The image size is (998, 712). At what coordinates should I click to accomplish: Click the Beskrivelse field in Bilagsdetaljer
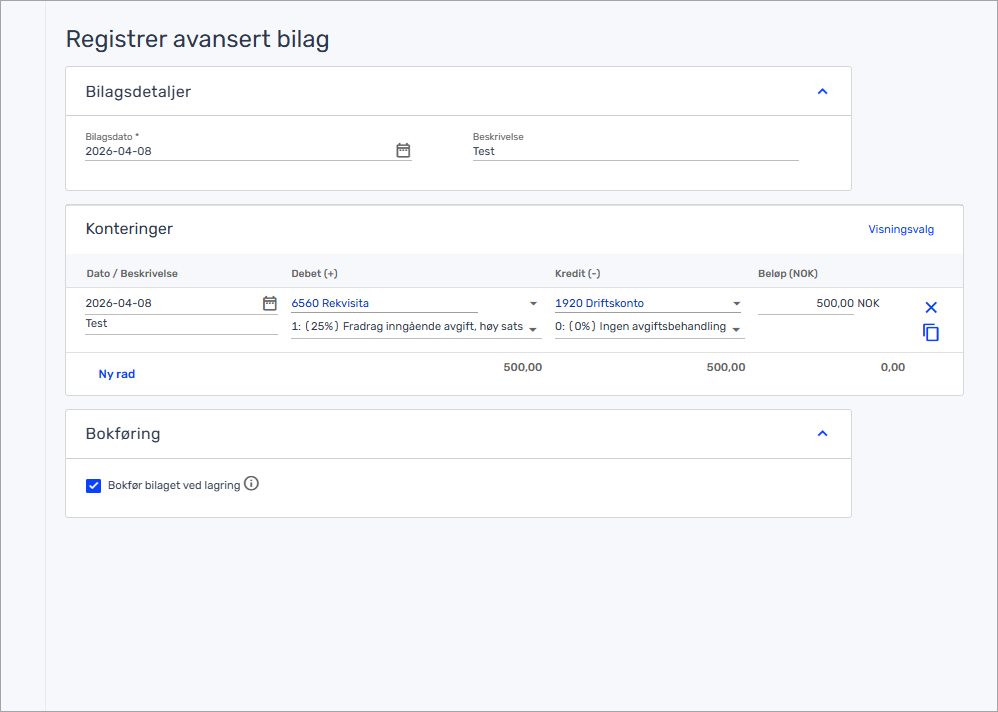(635, 152)
